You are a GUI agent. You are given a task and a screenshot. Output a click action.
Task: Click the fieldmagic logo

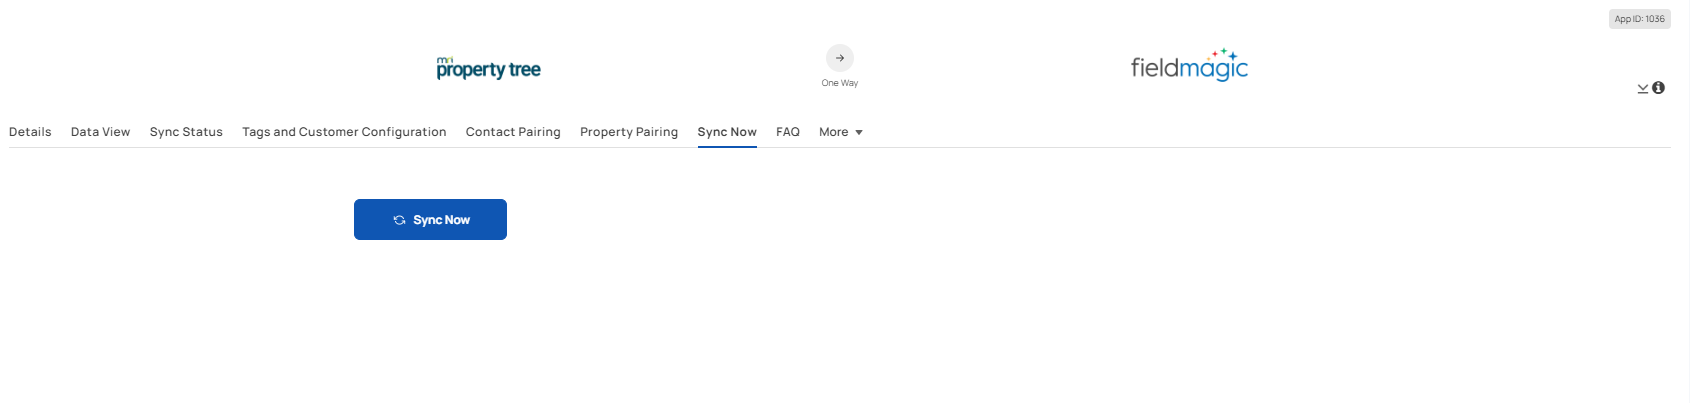click(1189, 65)
